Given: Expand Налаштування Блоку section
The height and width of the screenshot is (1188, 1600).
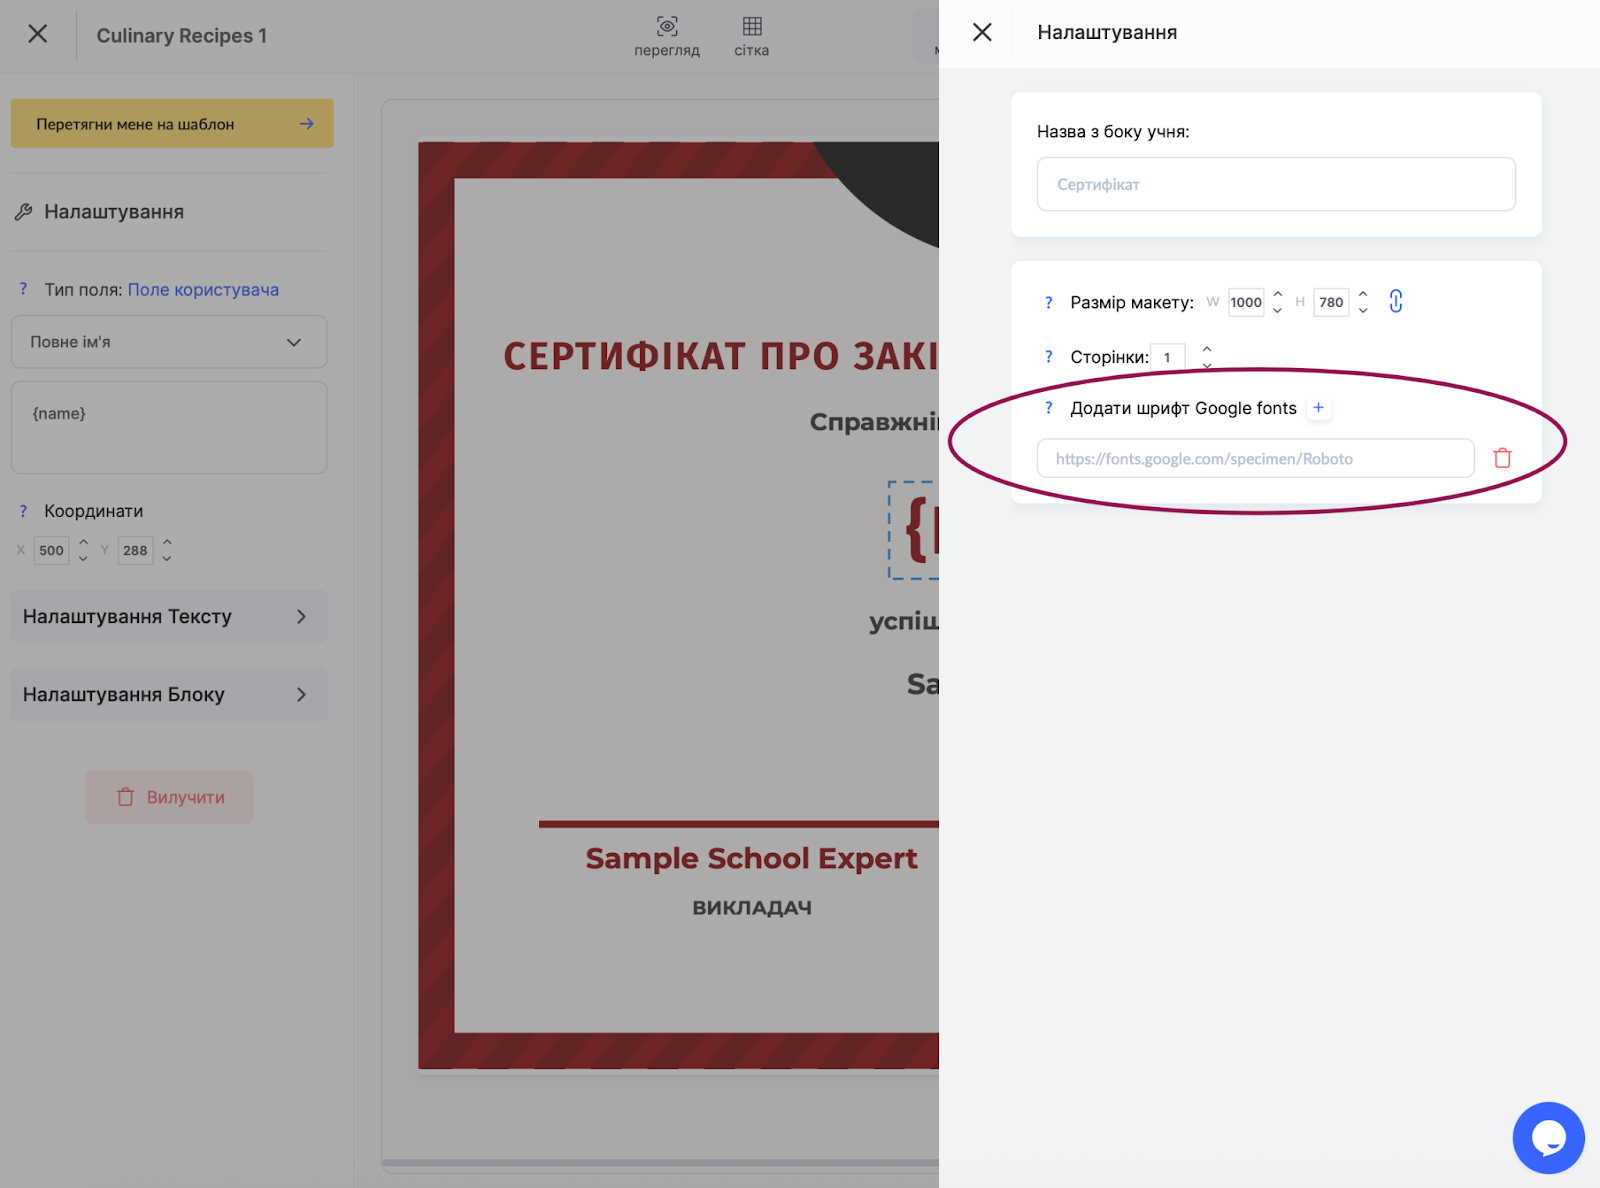Looking at the screenshot, I should pos(169,694).
